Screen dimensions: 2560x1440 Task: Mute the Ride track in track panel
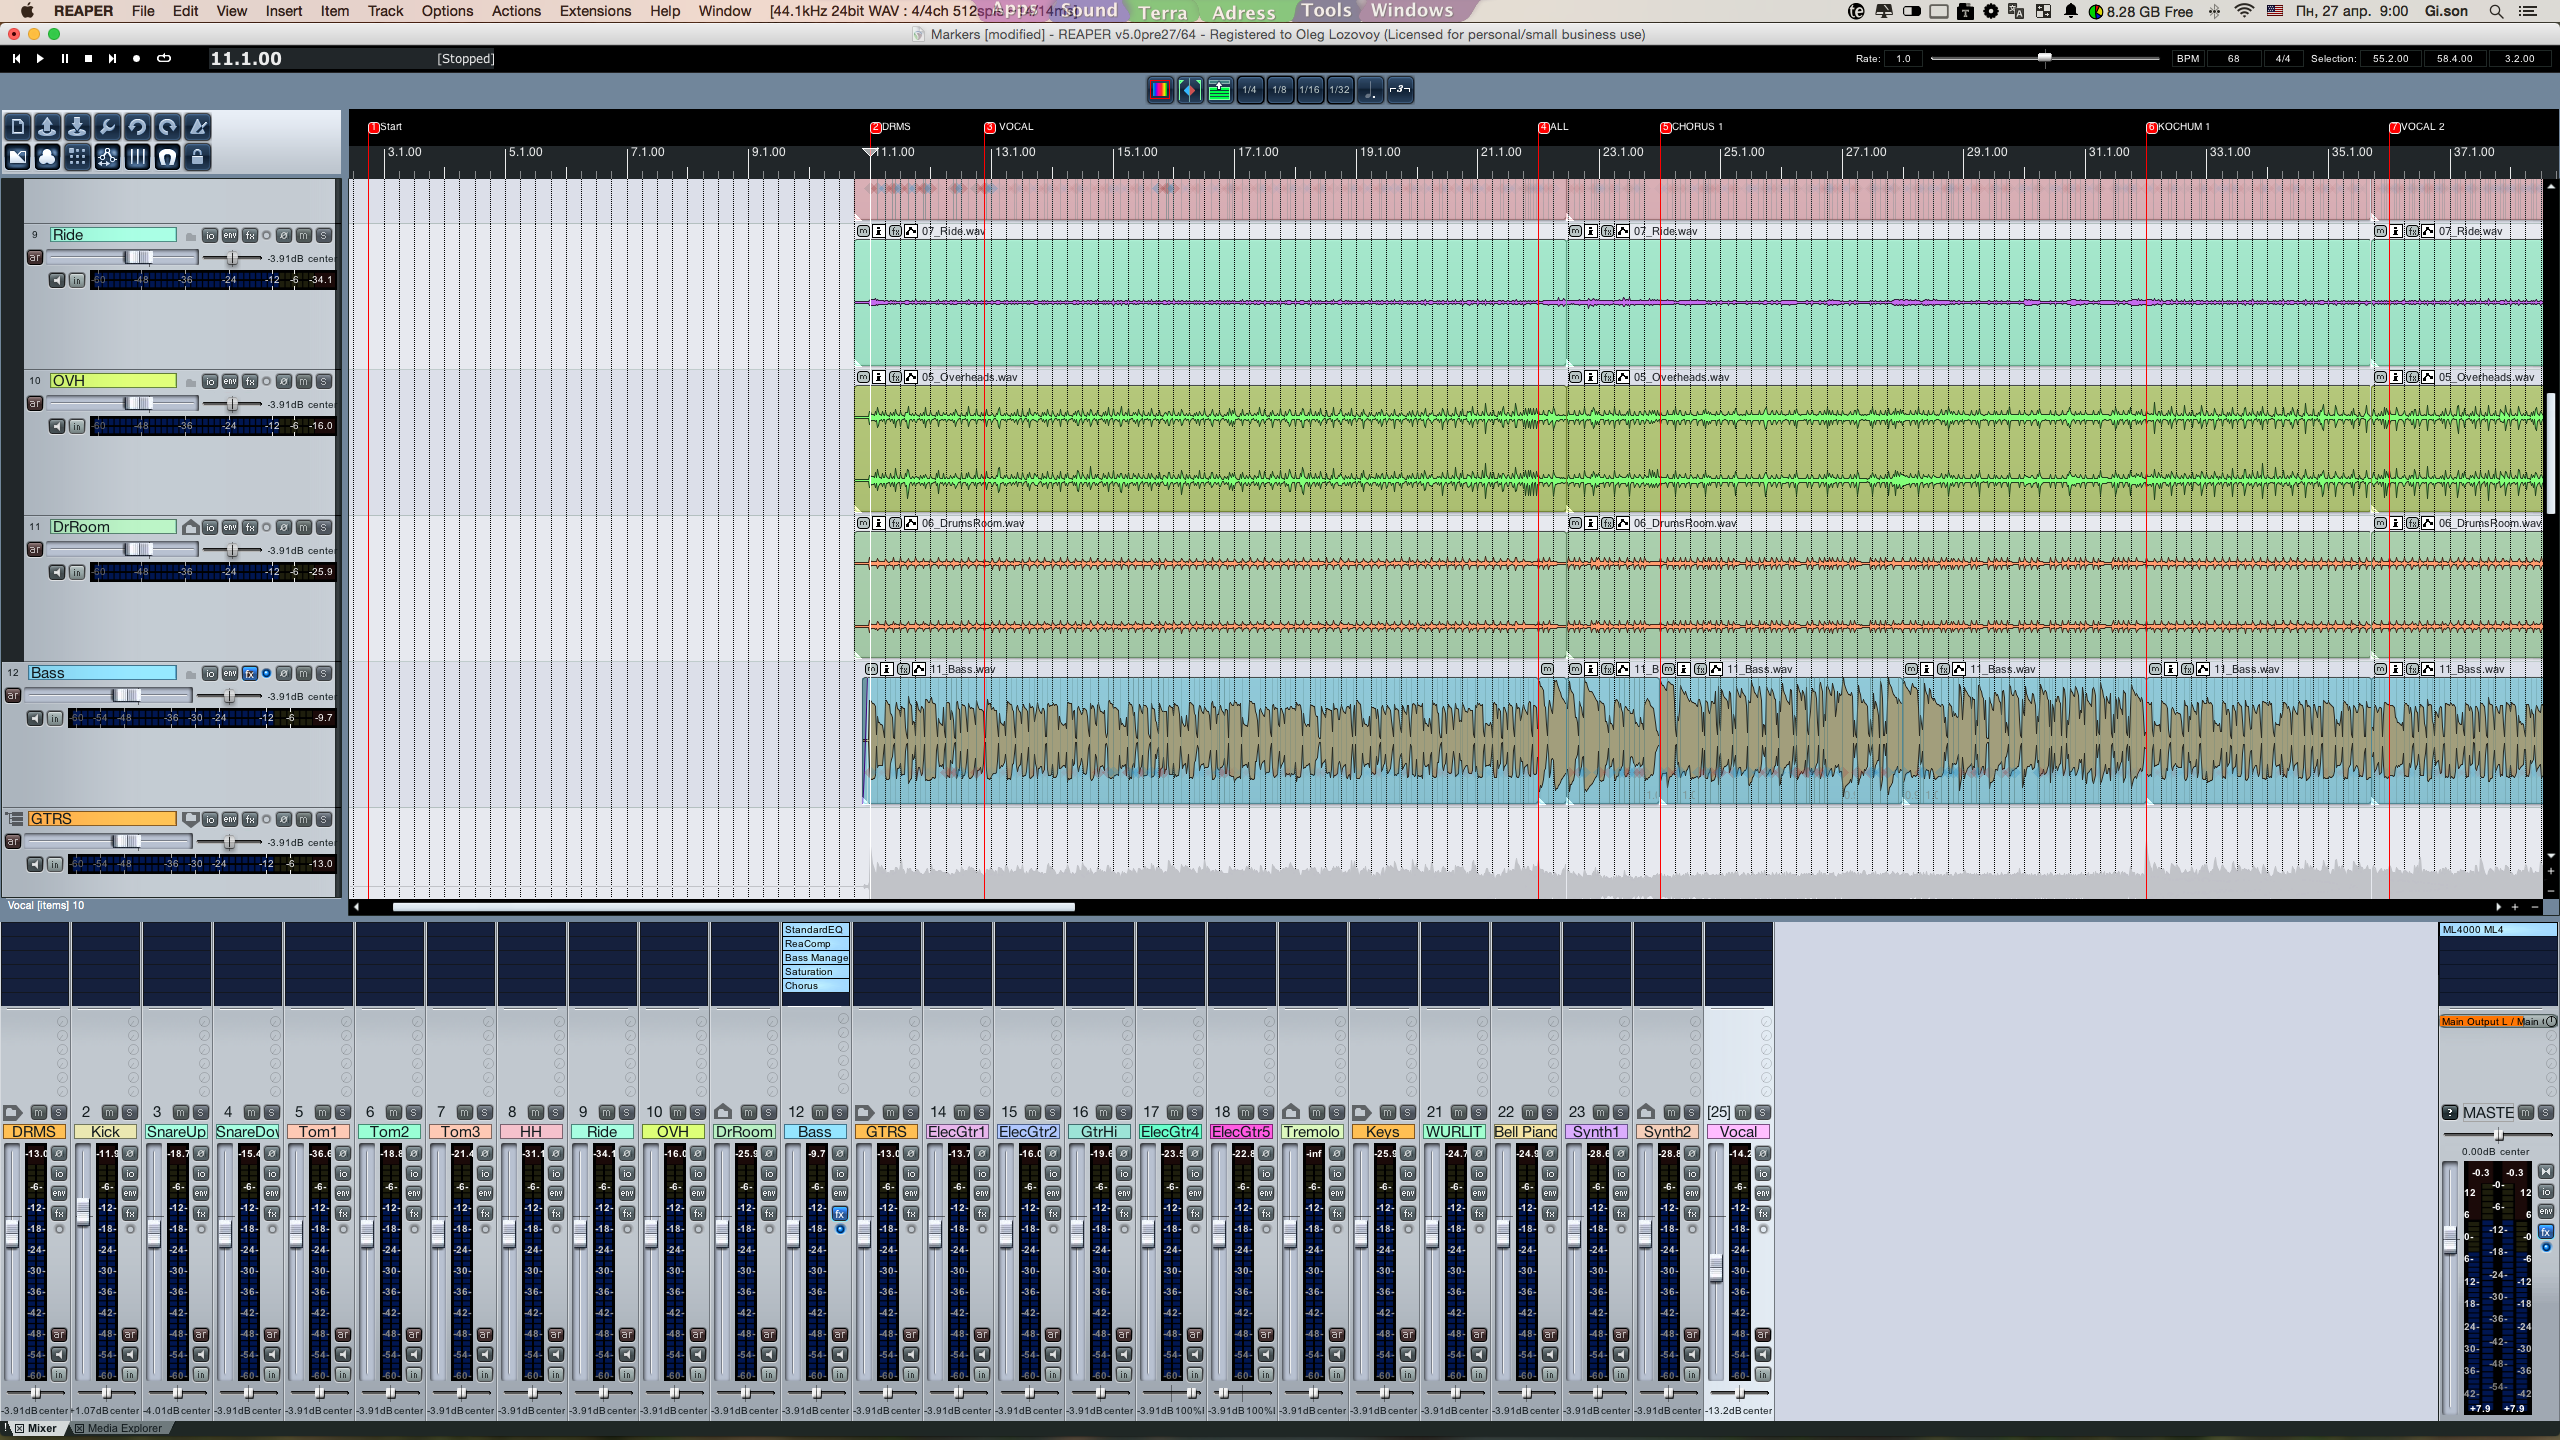pos(304,236)
